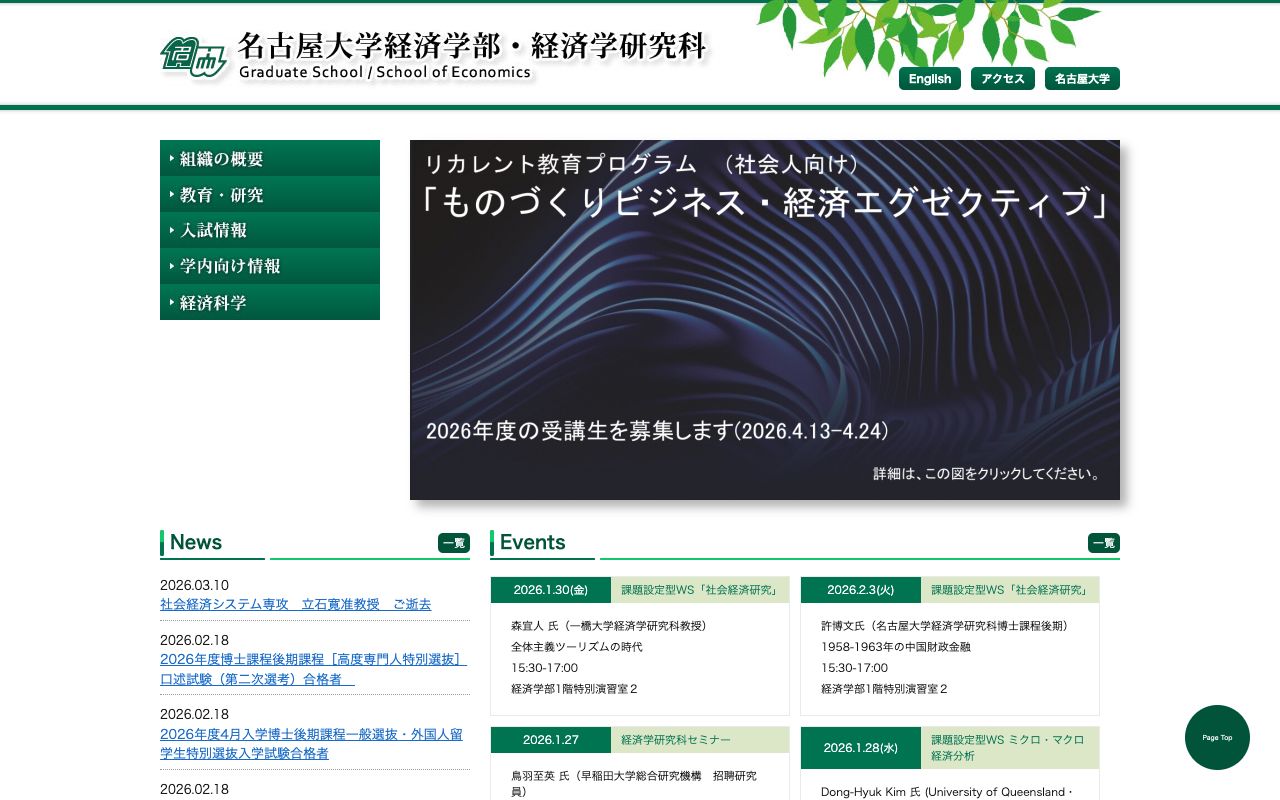Viewport: 1280px width, 800px height.
Task: Click the News section 一覧 button
Action: click(452, 543)
